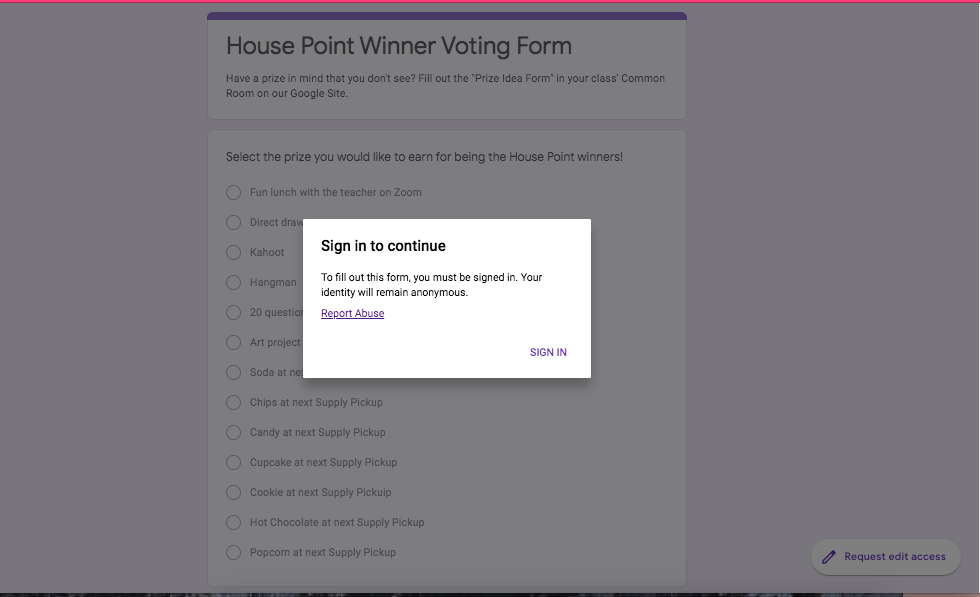Screen dimensions: 980x597
Task: Pick the Art project radio option
Action: (234, 342)
